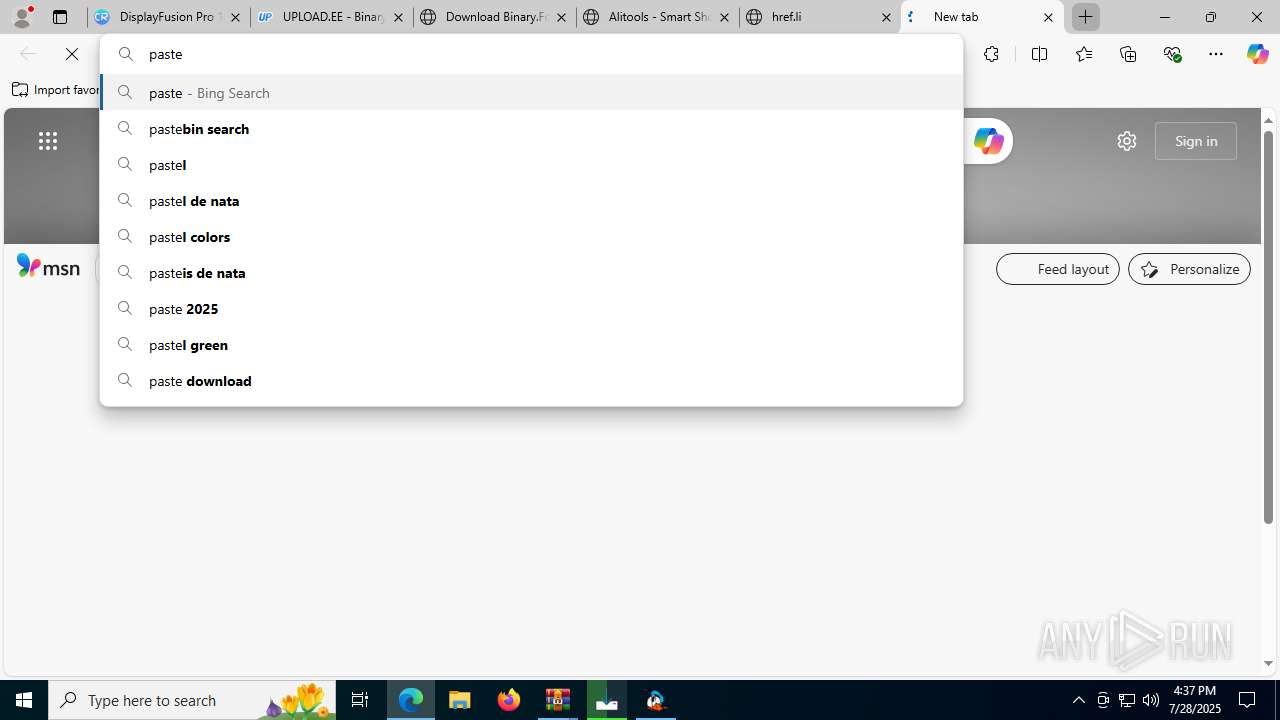Open the msn logo link
Screen dimensions: 1280x720
[48, 267]
